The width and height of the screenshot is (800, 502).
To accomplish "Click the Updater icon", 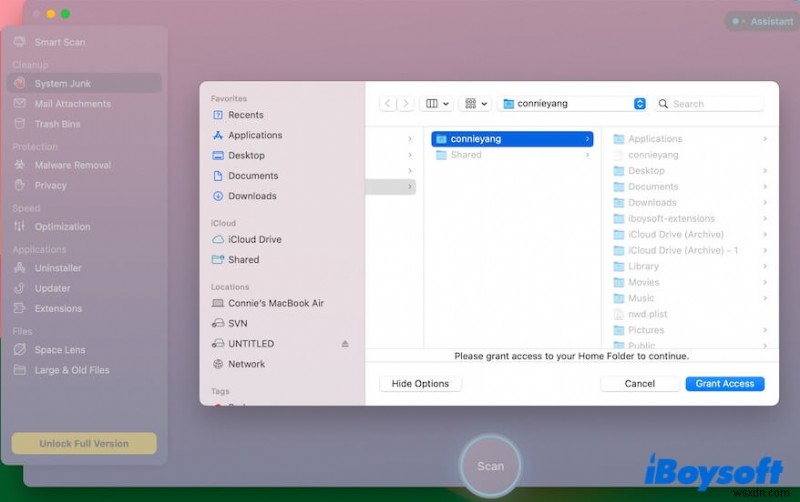I will click(19, 288).
